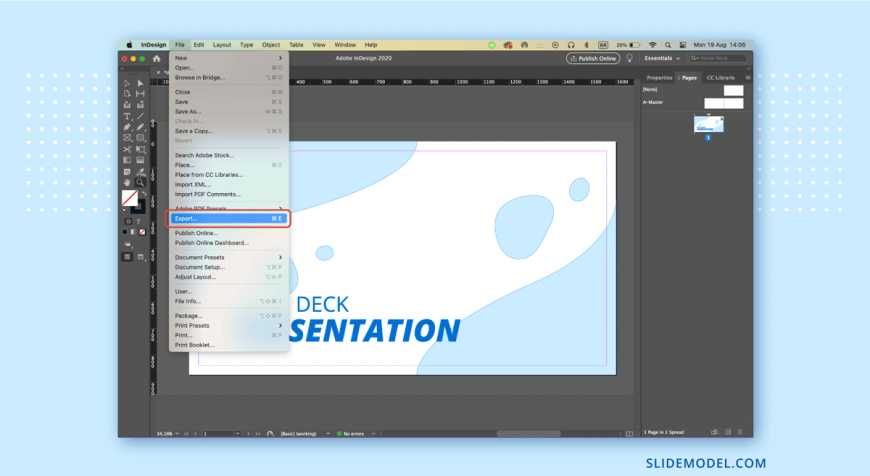Open the Pages panel menu icon
This screenshot has width=870, height=476.
coord(748,78)
